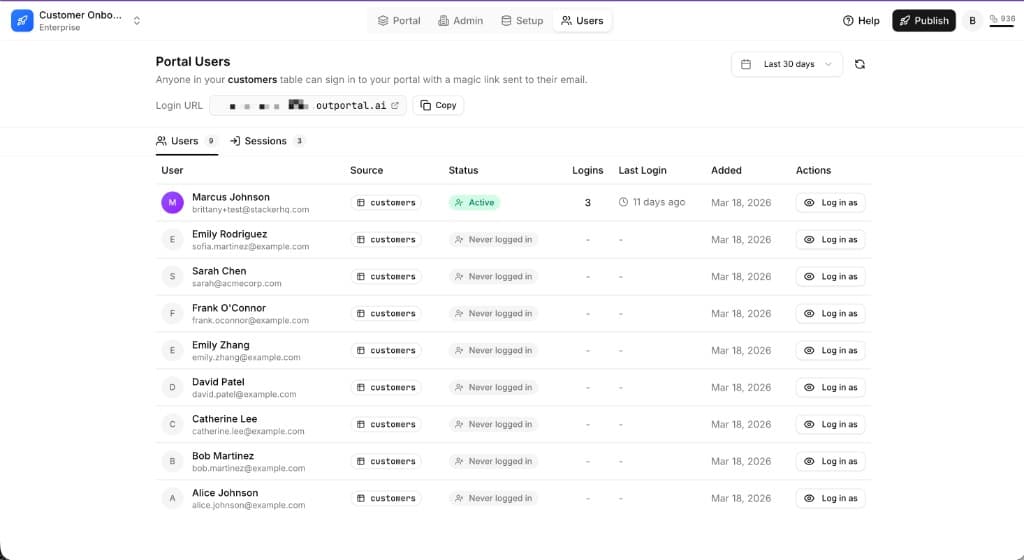
Task: Open the B user avatar menu
Action: pos(972,21)
